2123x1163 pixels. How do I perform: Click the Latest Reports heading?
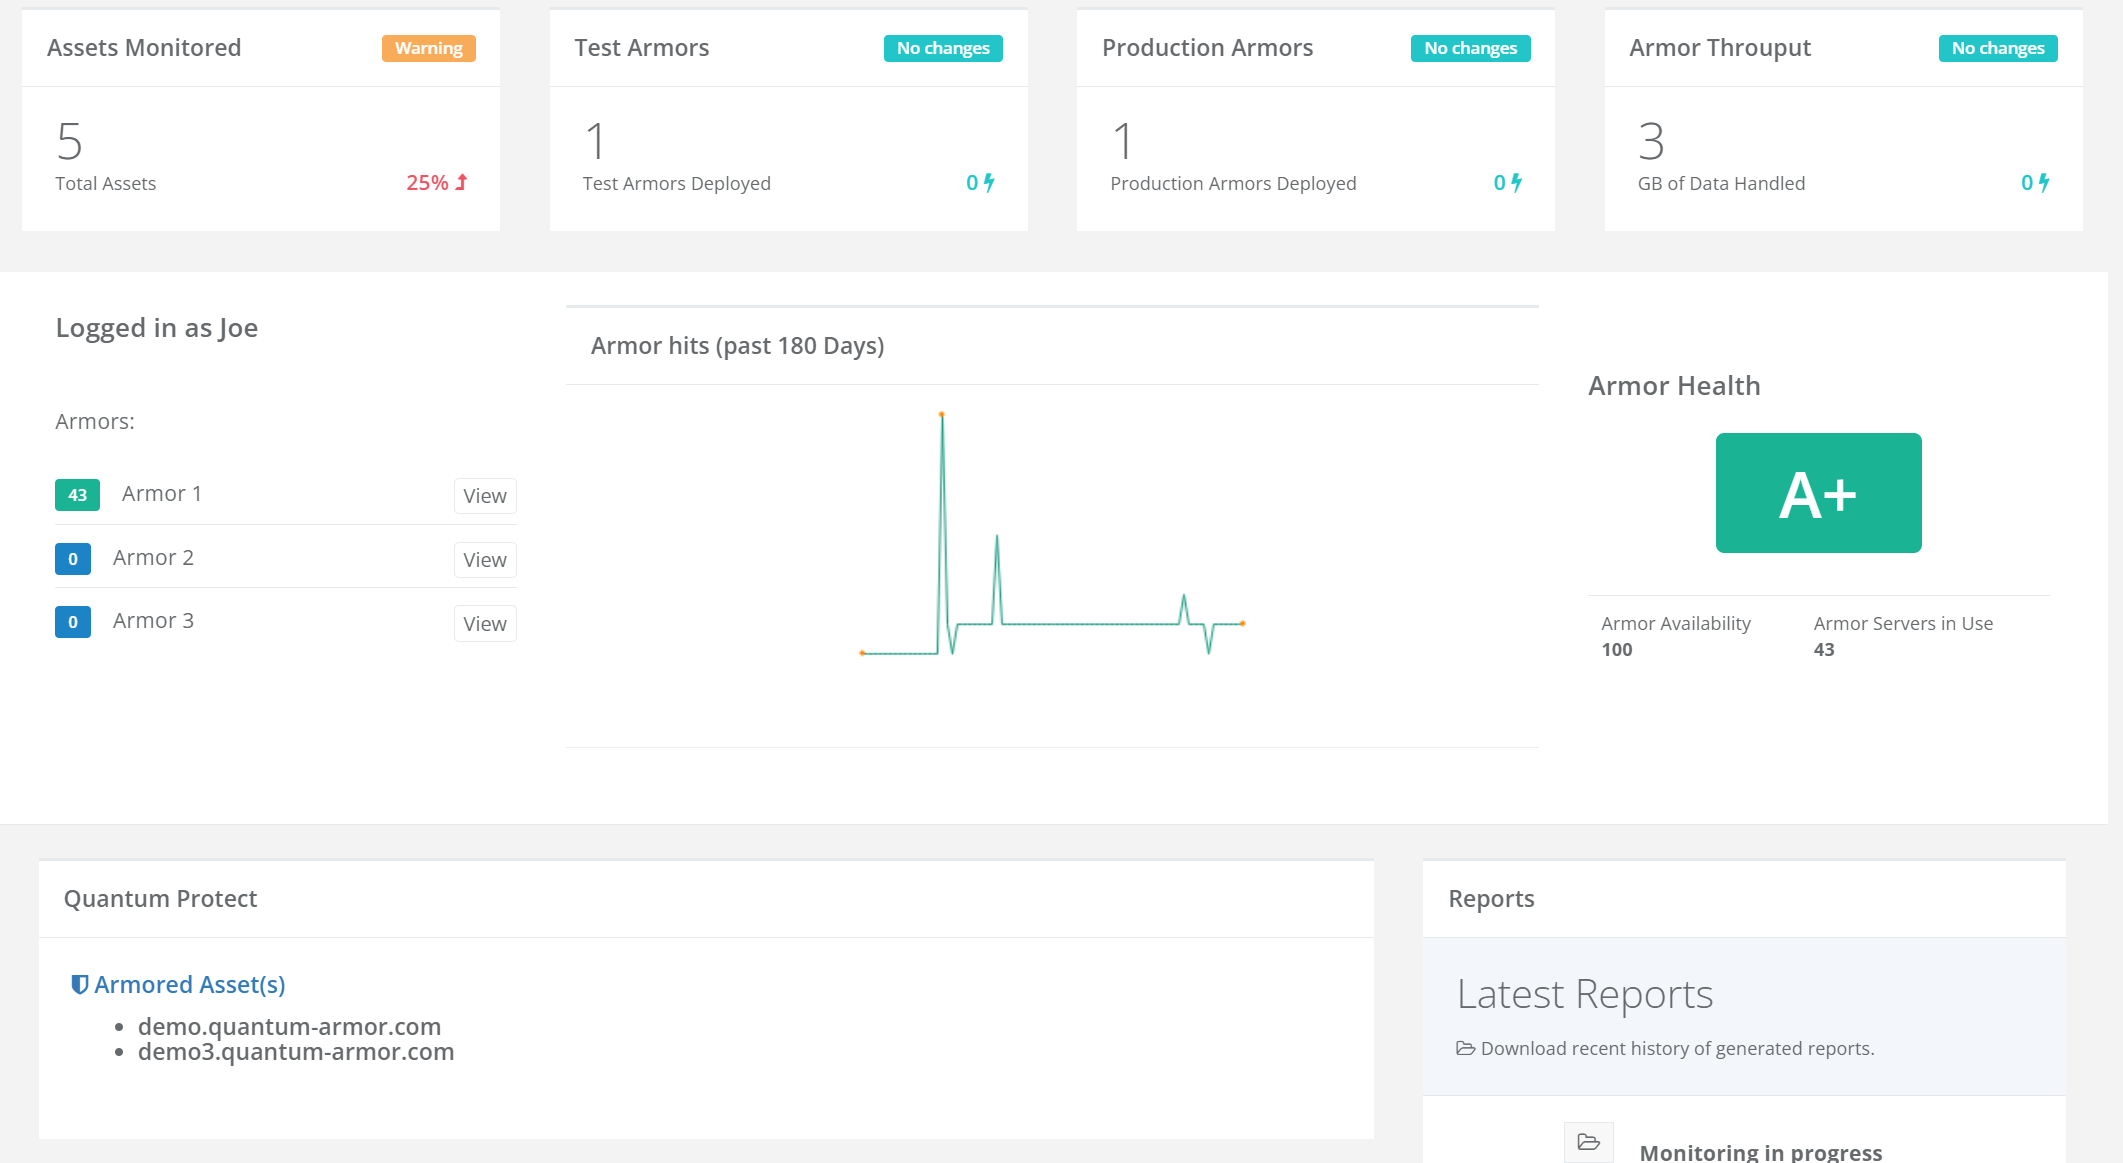[x=1585, y=994]
